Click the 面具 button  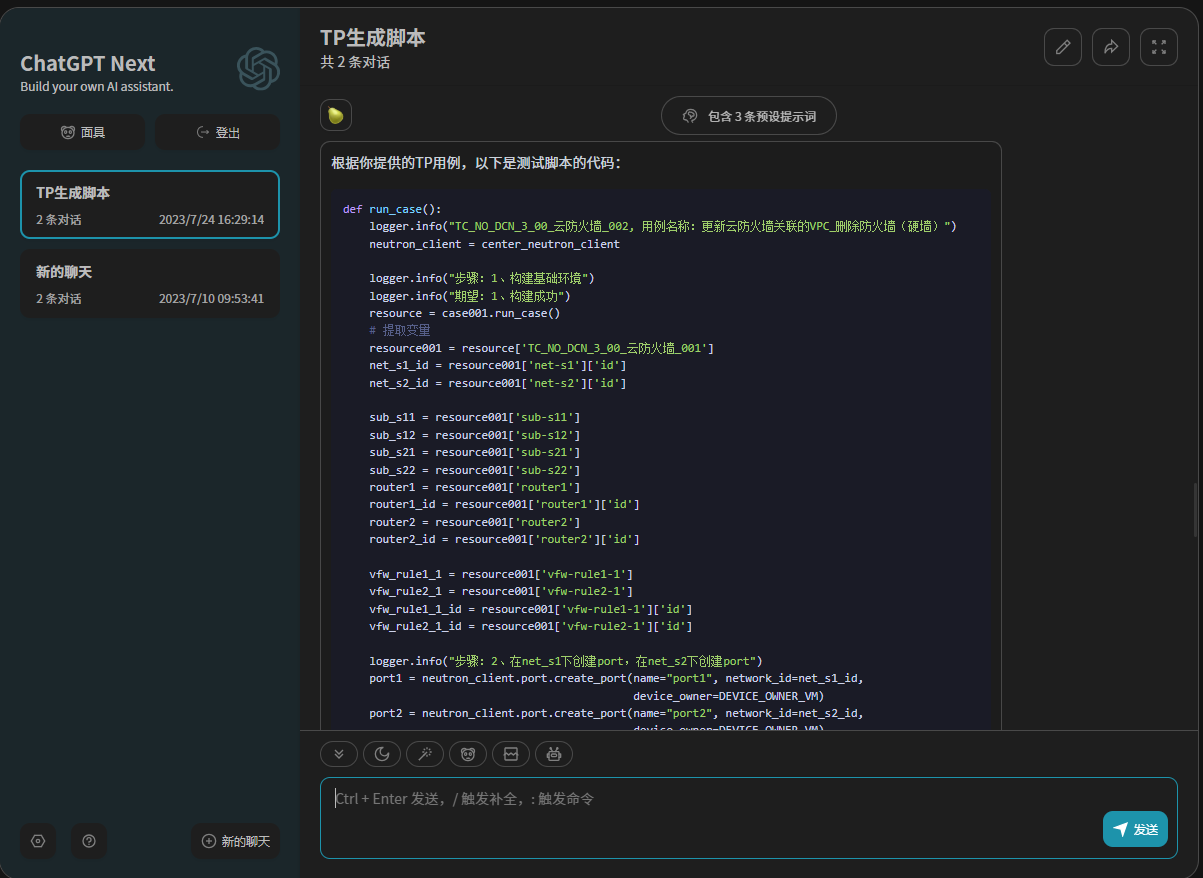coord(83,132)
